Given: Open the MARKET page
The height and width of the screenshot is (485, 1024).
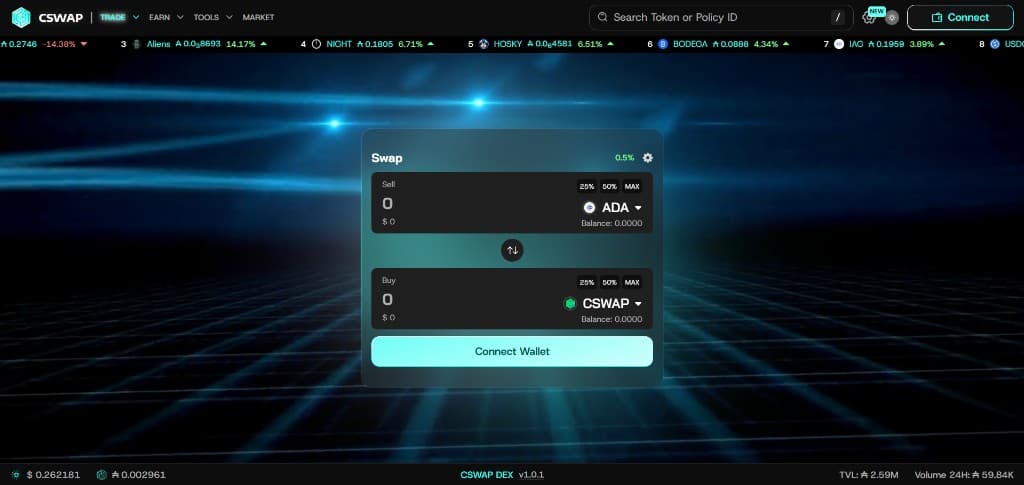Looking at the screenshot, I should [x=259, y=18].
